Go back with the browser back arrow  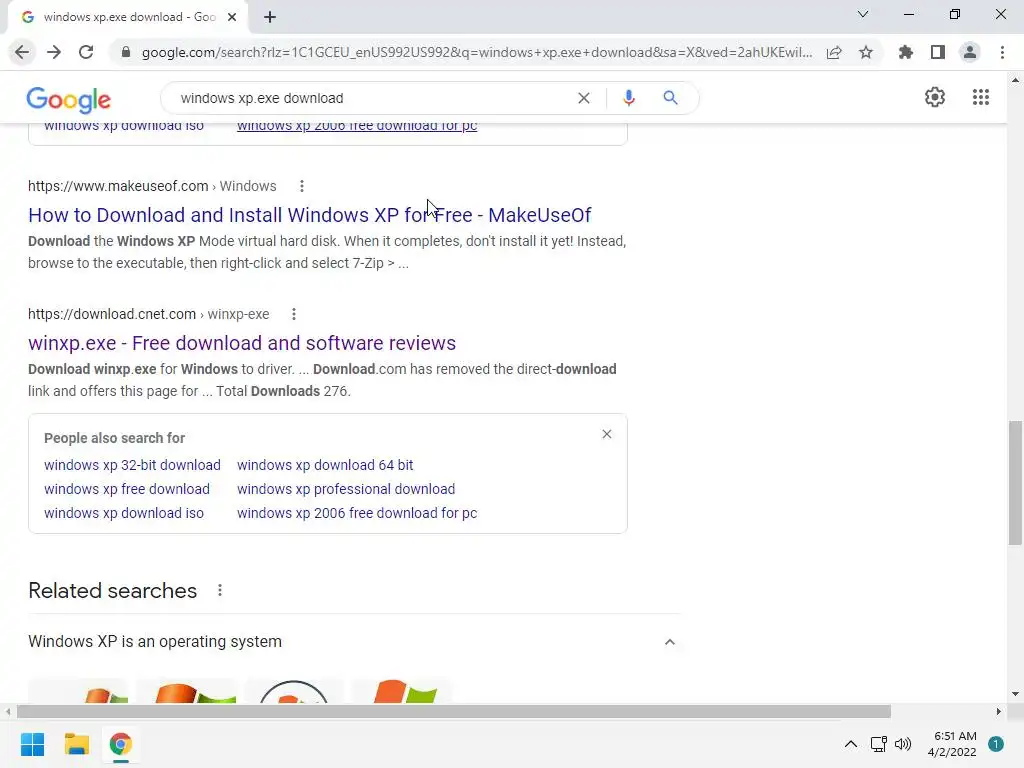[22, 52]
